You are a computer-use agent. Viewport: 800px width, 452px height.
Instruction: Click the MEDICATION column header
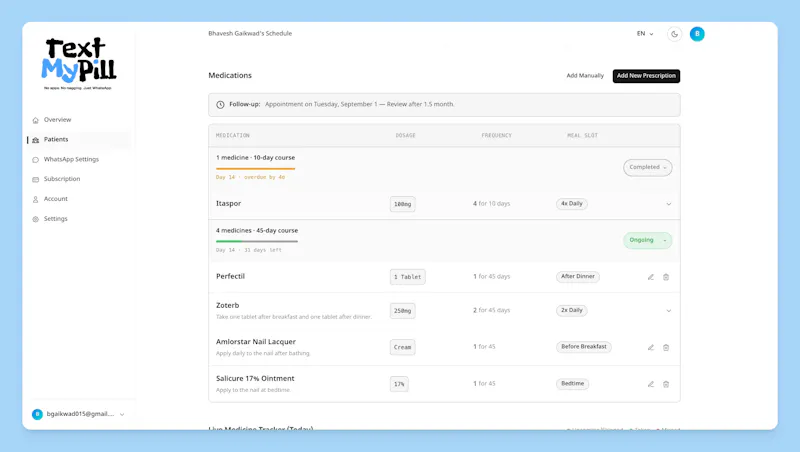[233, 136]
